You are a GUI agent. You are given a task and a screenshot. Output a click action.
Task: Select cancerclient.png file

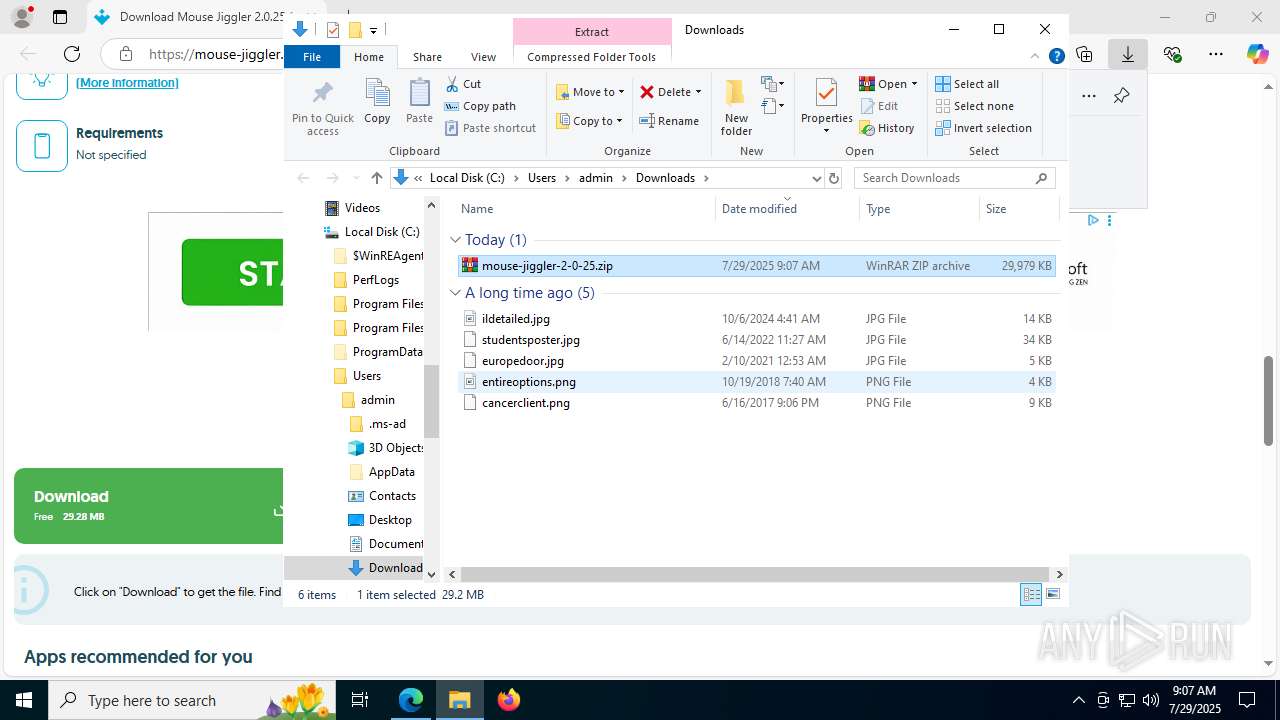(x=756, y=403)
